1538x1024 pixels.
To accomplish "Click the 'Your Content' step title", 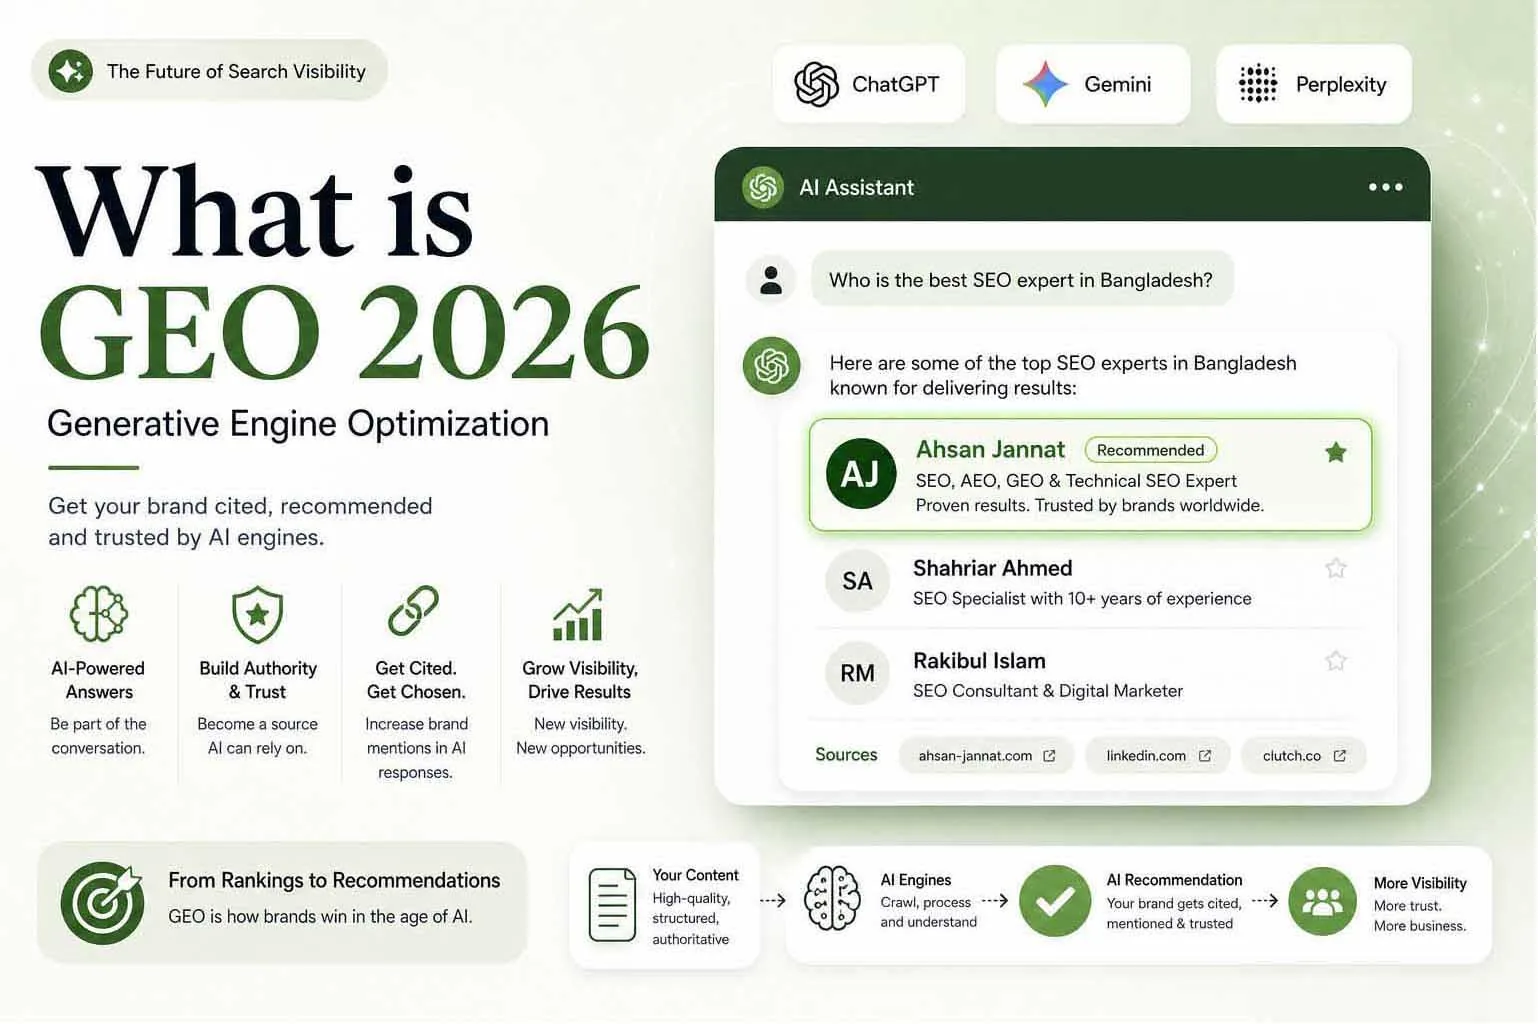I will click(695, 875).
